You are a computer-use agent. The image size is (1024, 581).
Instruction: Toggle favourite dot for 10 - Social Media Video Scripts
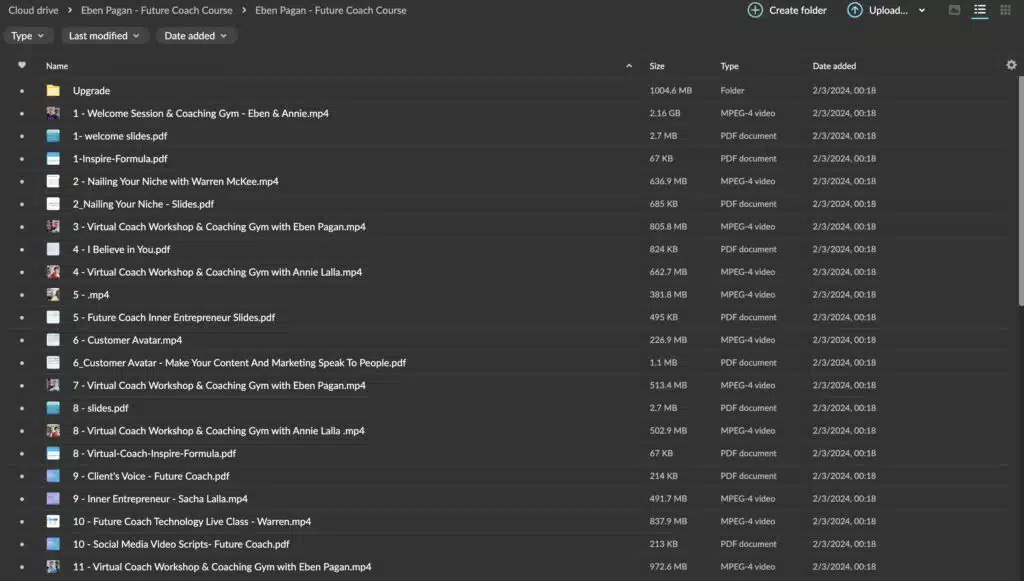[22, 544]
